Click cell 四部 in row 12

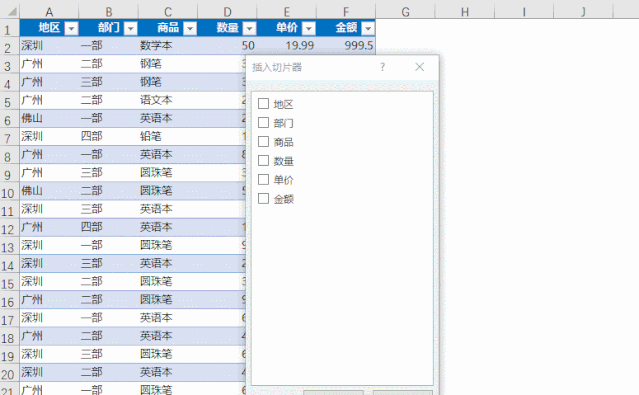pyautogui.click(x=108, y=227)
